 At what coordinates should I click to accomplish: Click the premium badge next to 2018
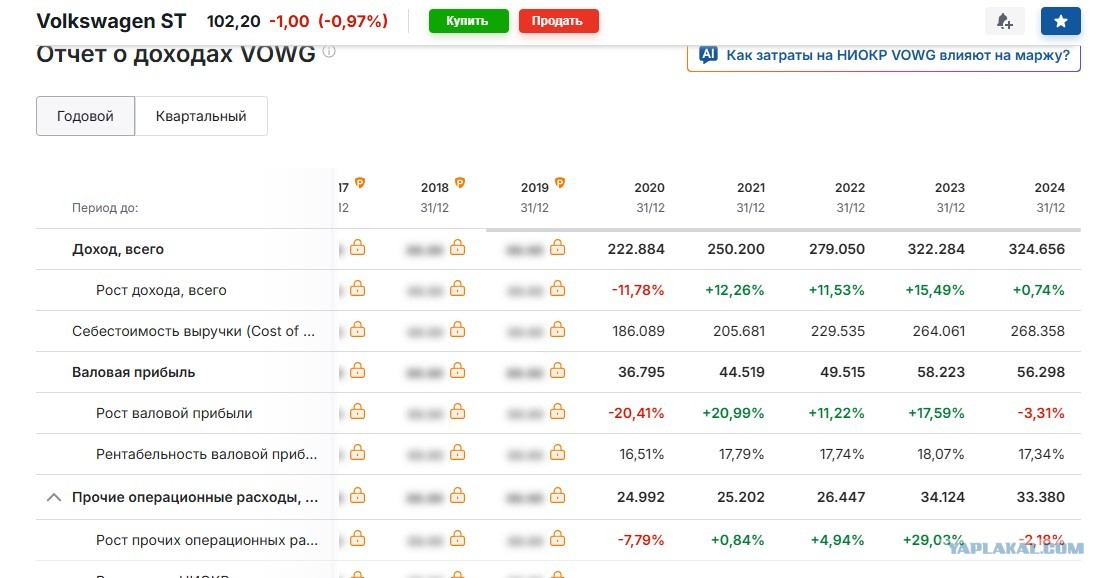pyautogui.click(x=460, y=183)
